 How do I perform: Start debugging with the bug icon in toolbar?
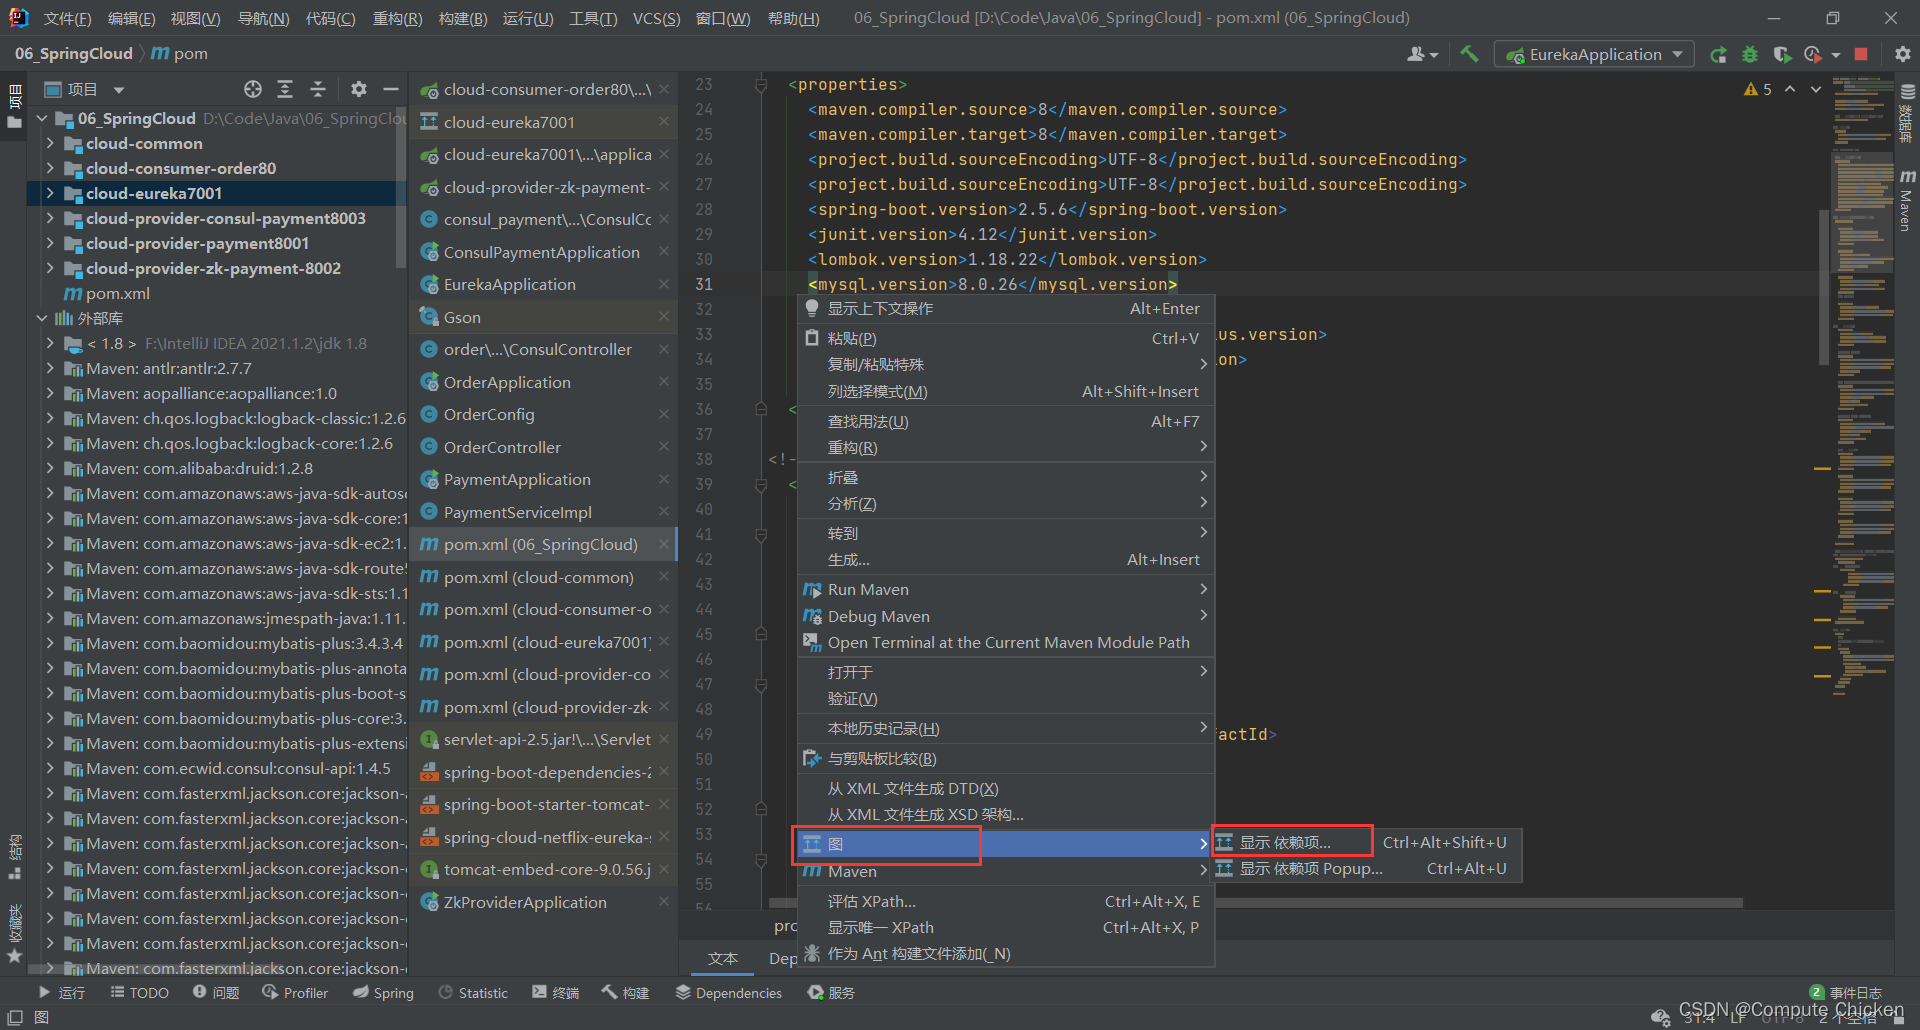(x=1750, y=54)
